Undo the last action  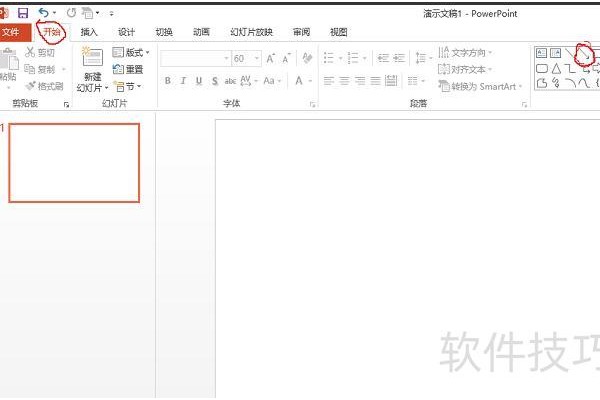43,13
